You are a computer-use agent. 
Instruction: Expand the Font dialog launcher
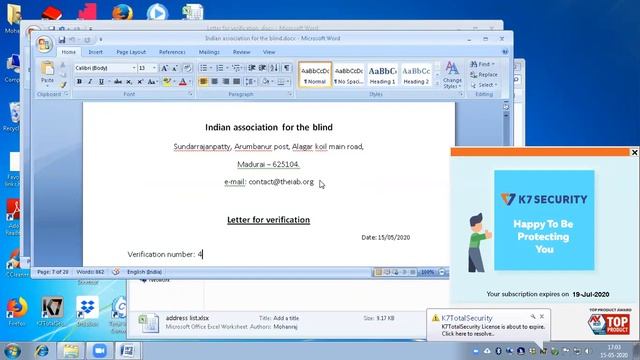coord(190,94)
